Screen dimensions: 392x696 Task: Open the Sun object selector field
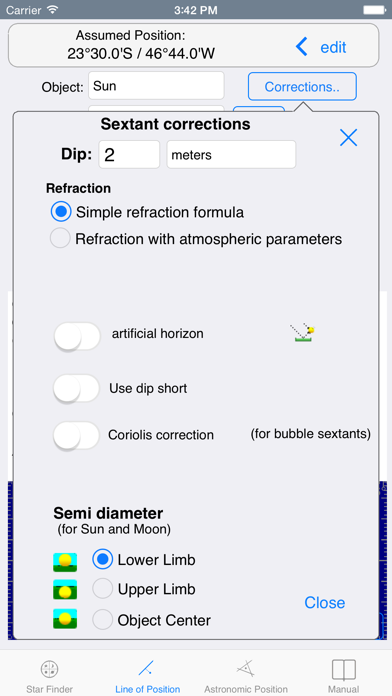[156, 85]
